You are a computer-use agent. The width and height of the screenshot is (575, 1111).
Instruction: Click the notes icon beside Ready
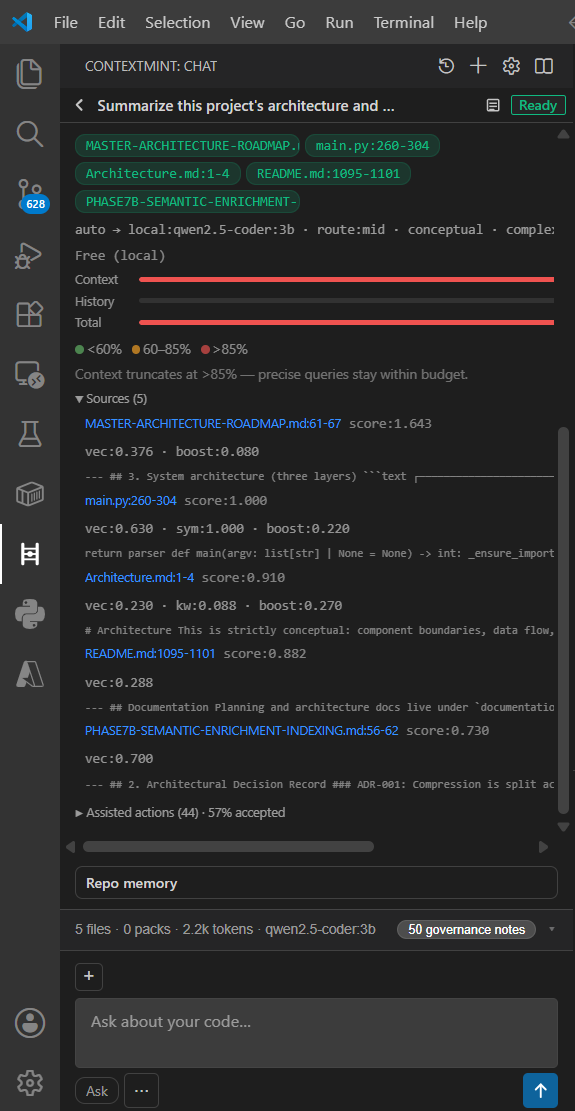pyautogui.click(x=493, y=106)
